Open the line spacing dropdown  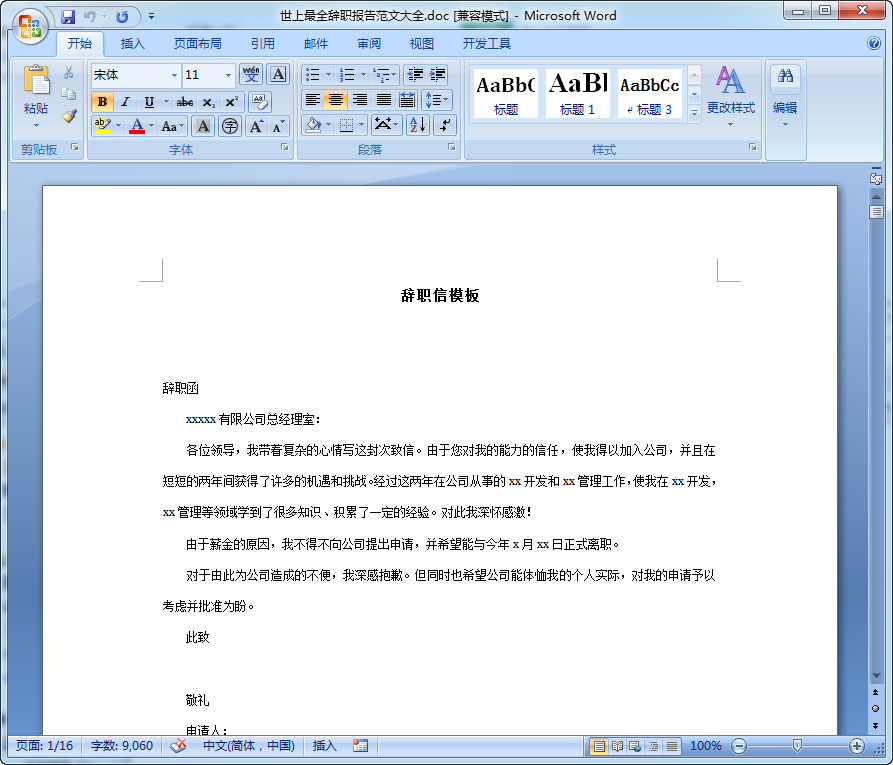[x=437, y=100]
